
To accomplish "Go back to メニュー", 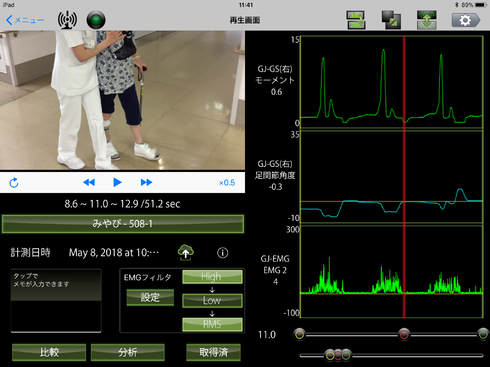I will [25, 20].
